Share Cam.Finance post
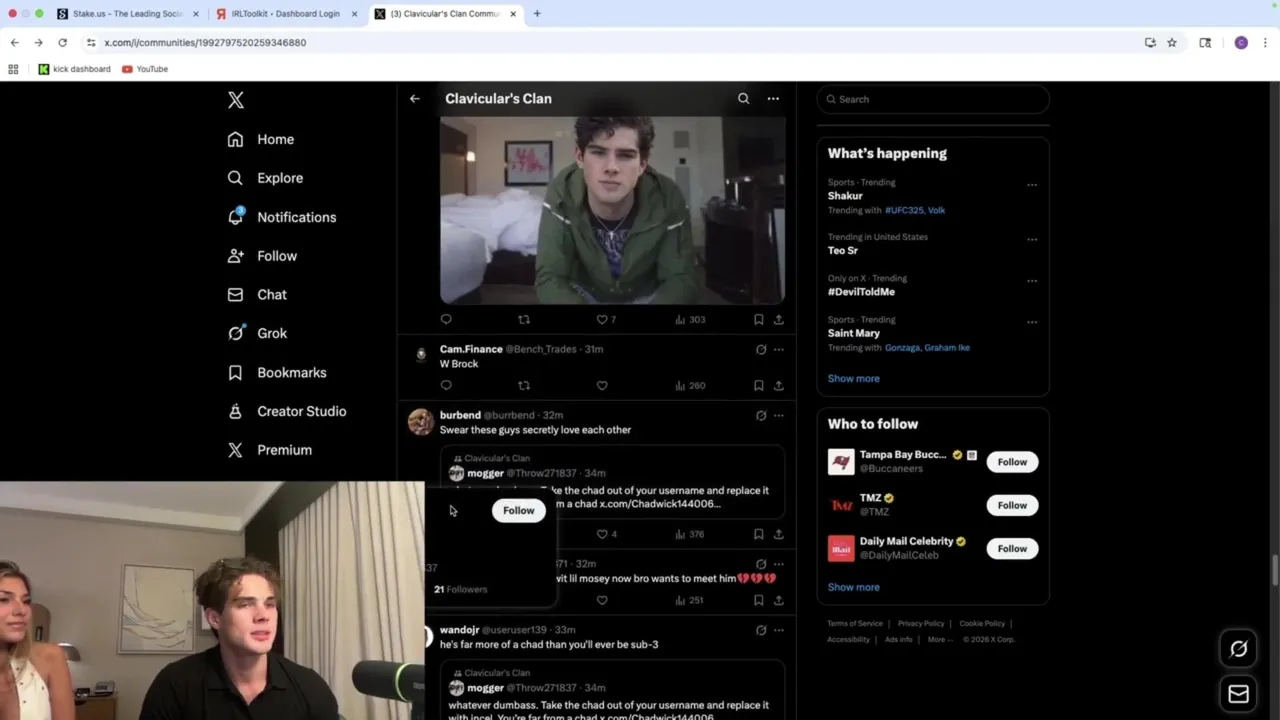The height and width of the screenshot is (720, 1280). (778, 386)
